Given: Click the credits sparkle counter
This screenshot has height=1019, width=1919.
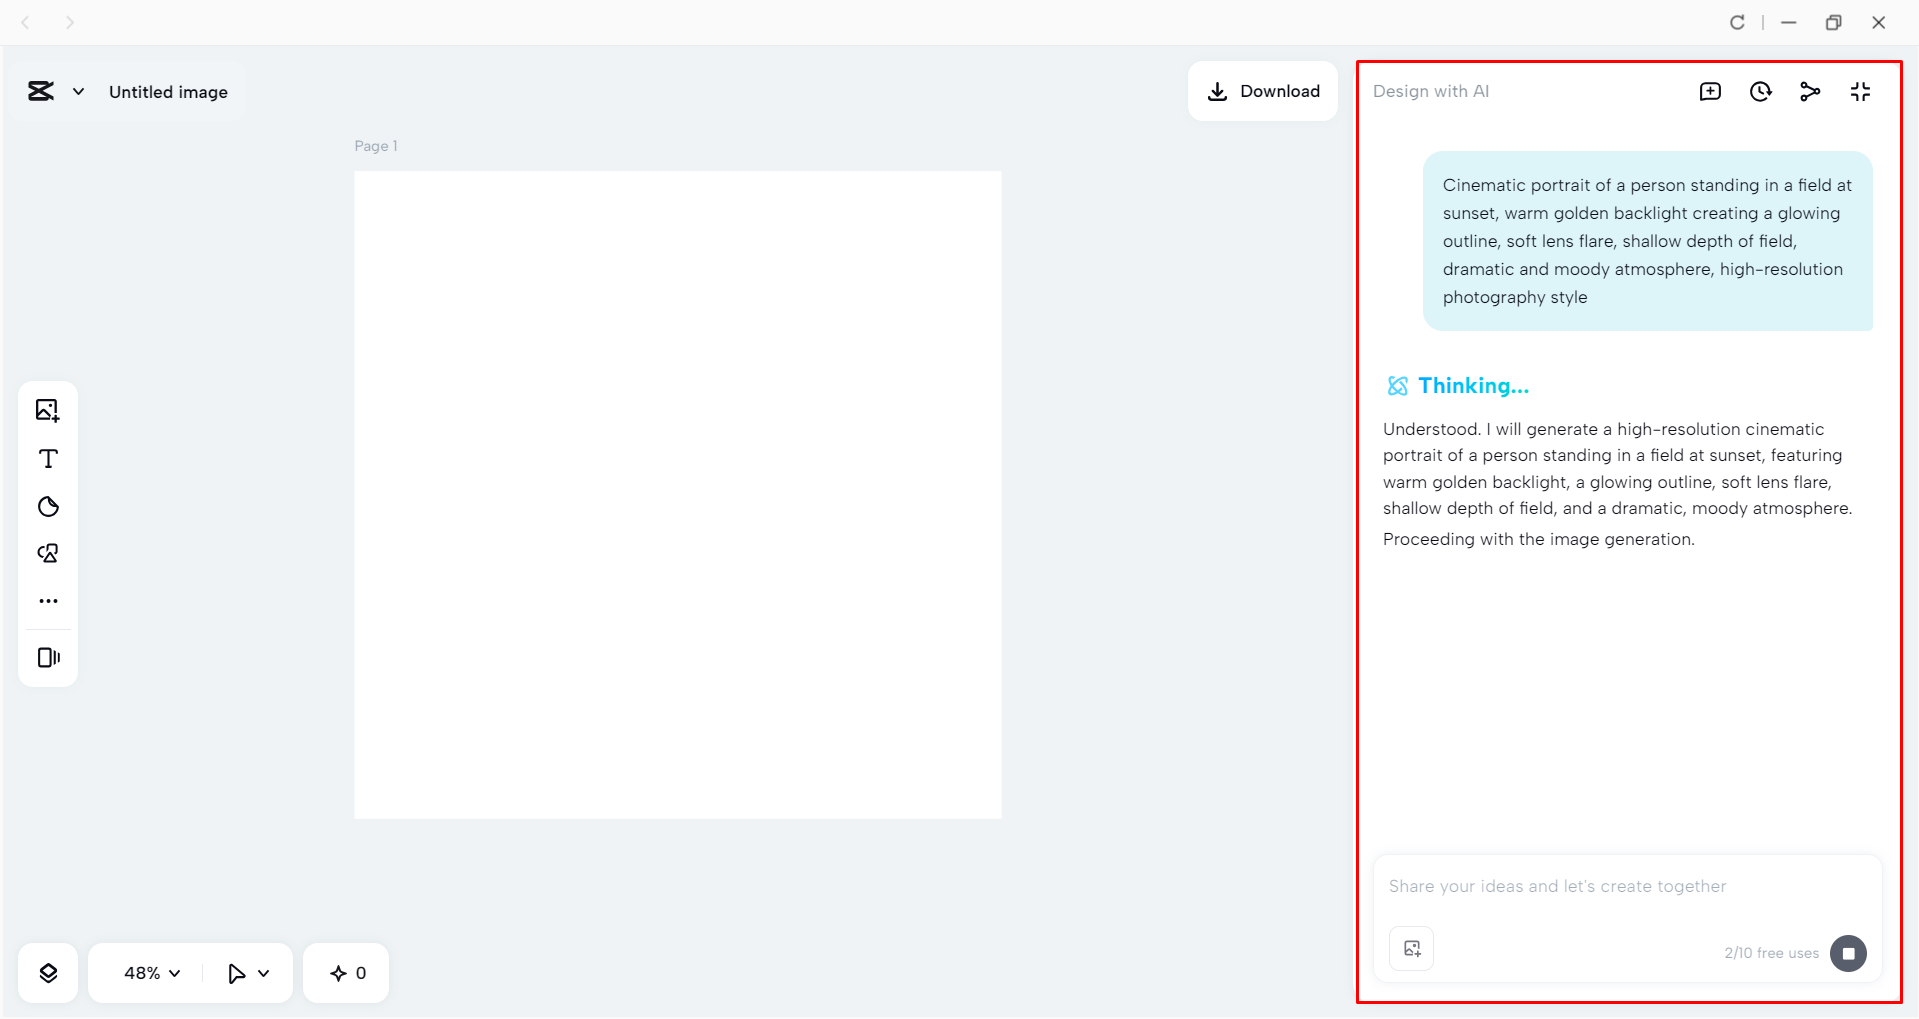Looking at the screenshot, I should point(347,973).
